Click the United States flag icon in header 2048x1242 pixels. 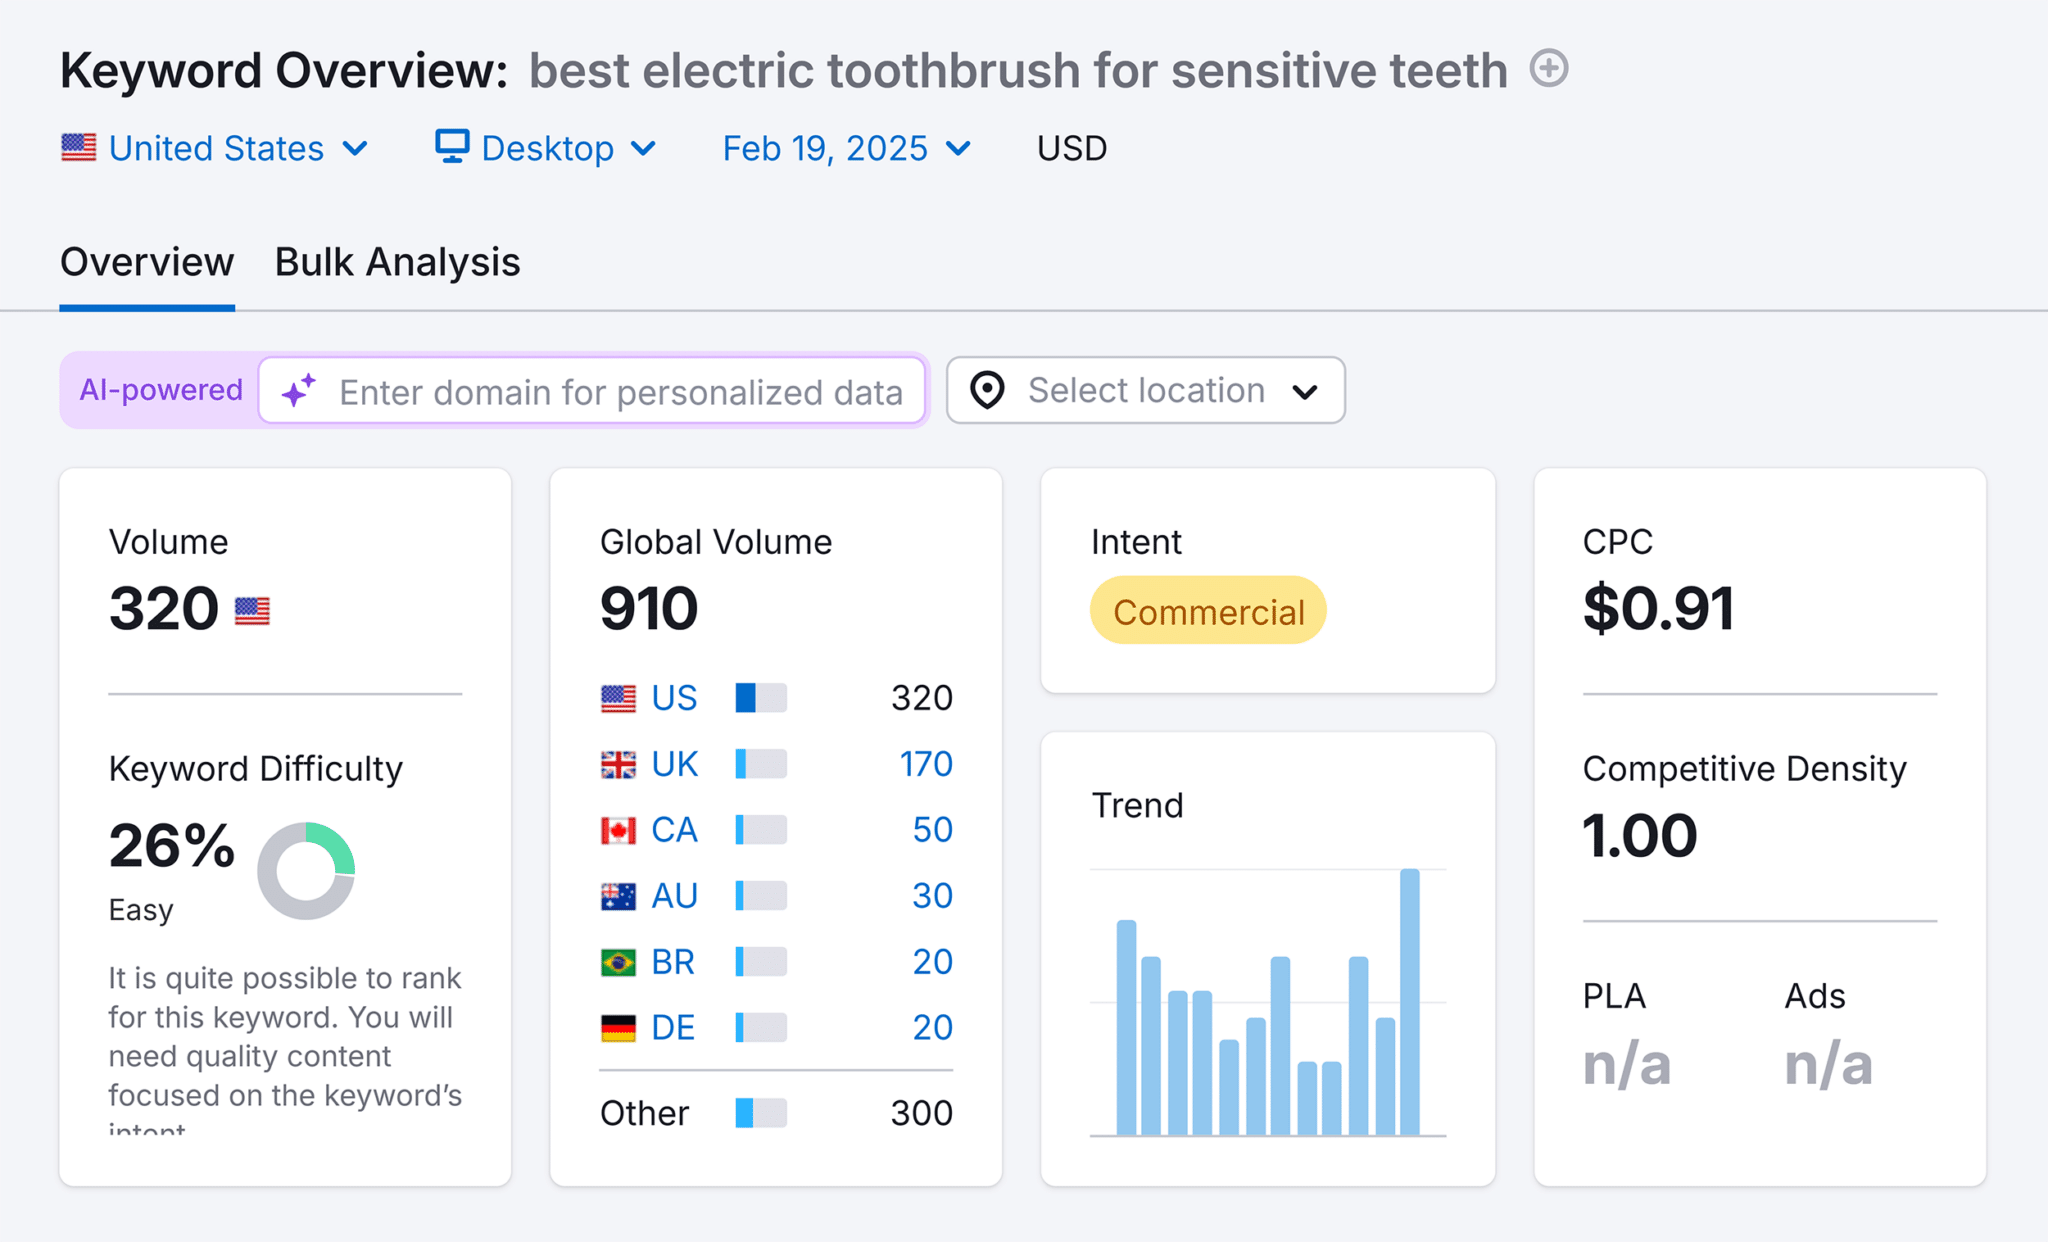(78, 148)
